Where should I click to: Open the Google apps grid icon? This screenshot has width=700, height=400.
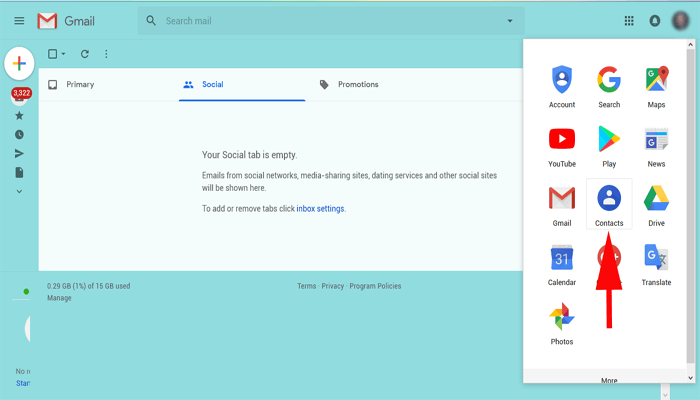coord(629,21)
